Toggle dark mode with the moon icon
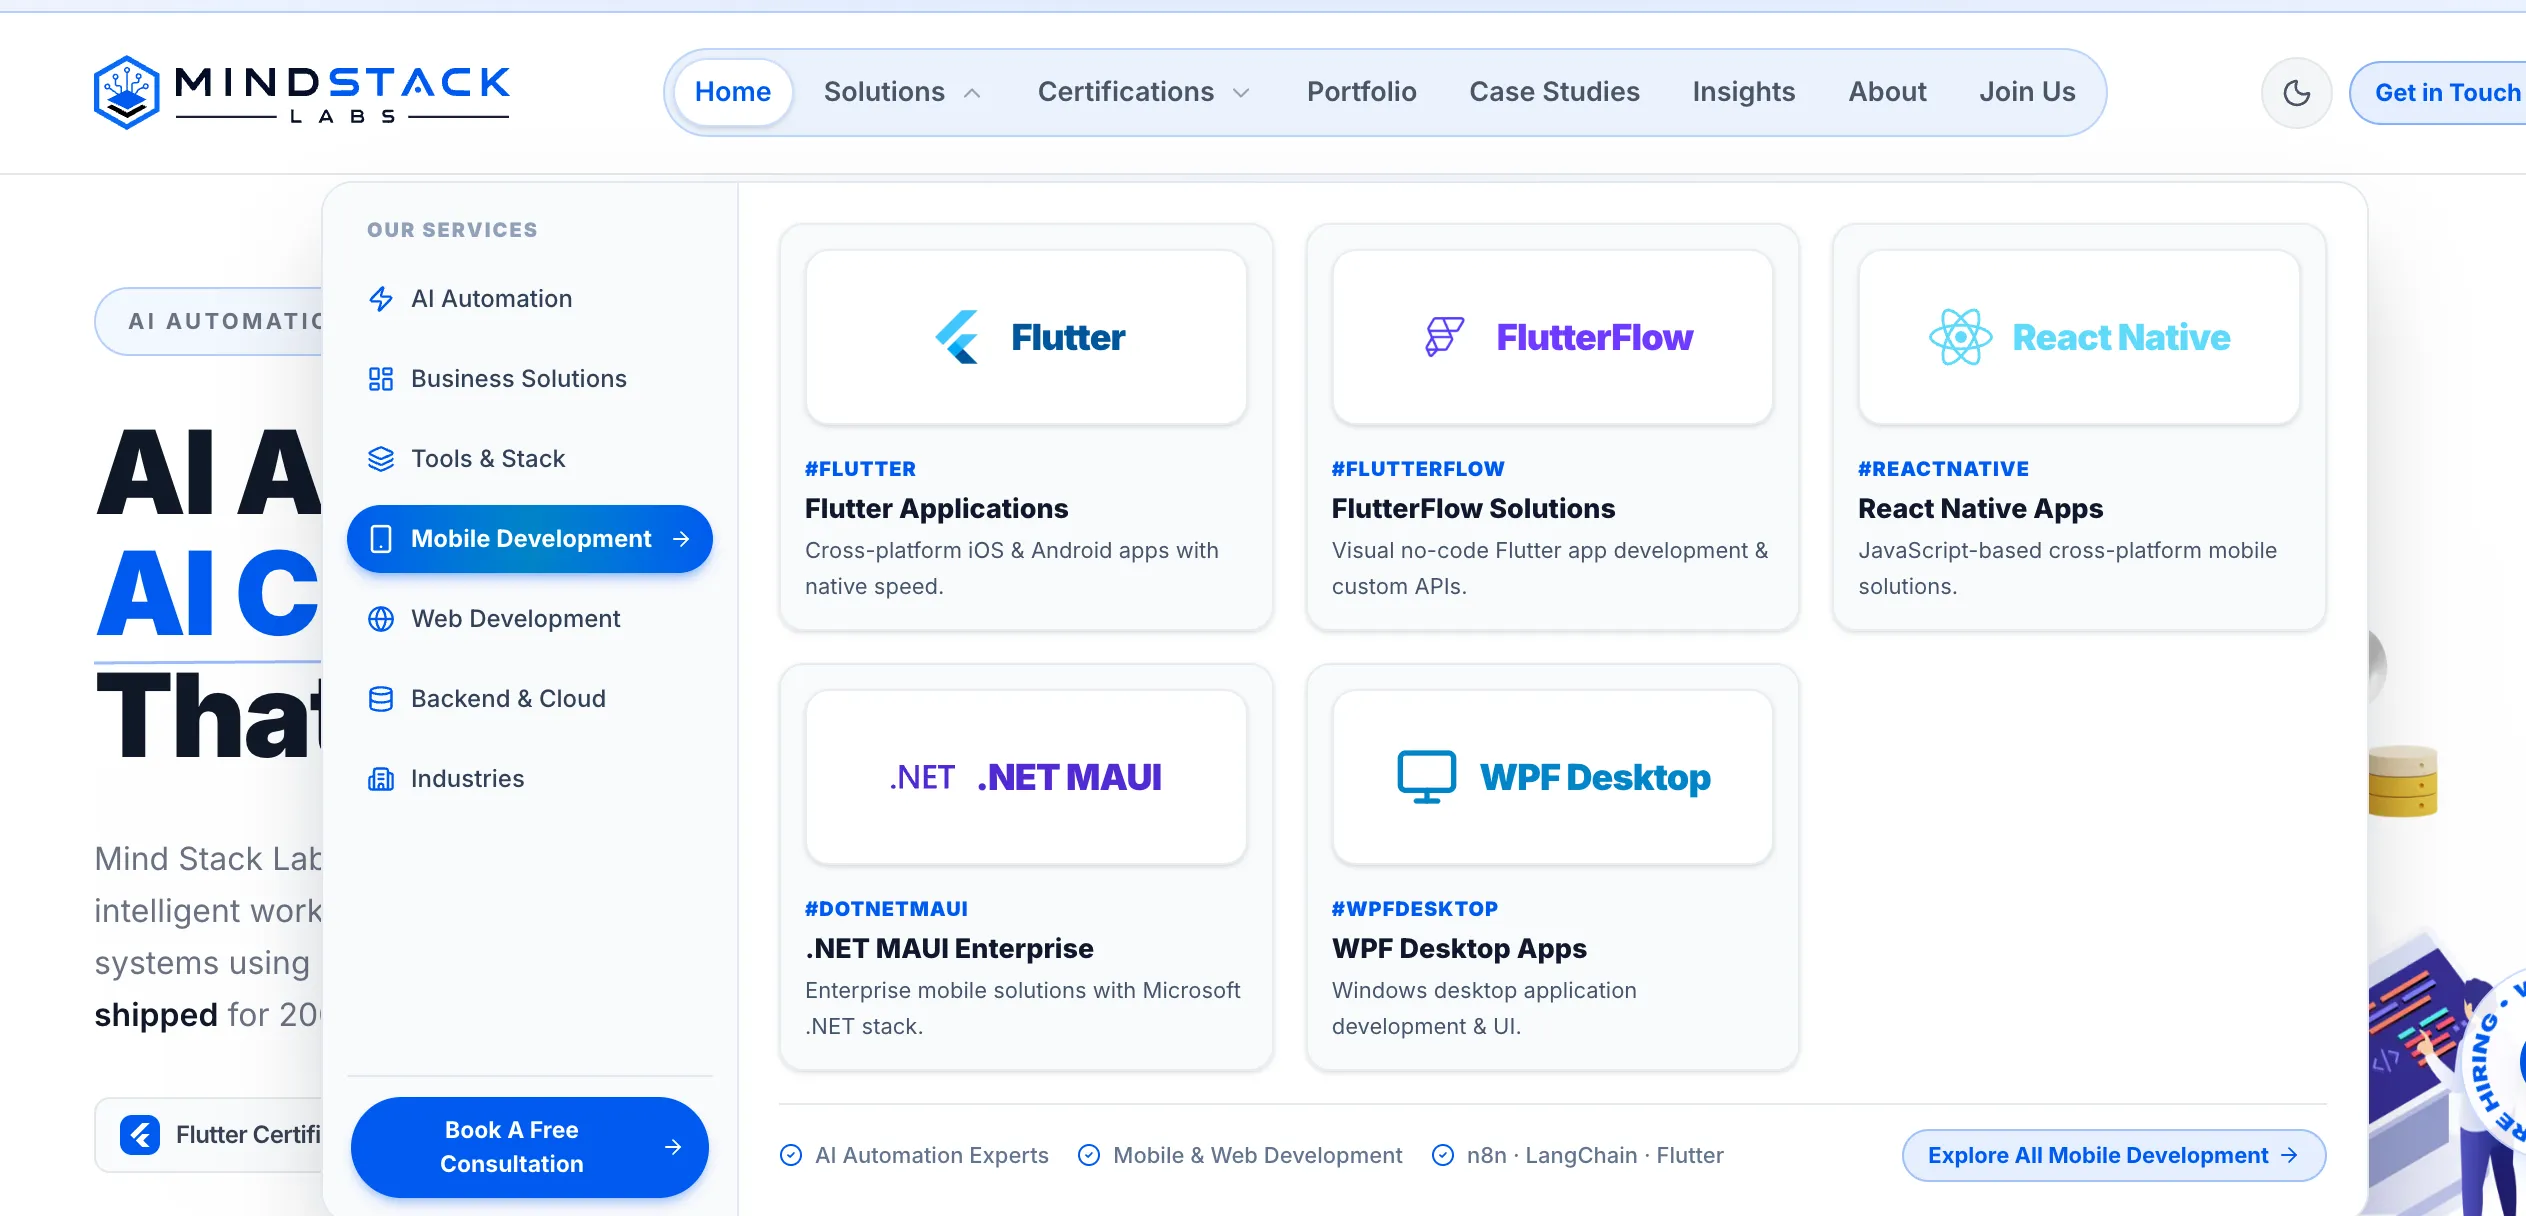This screenshot has width=2526, height=1216. pyautogui.click(x=2296, y=93)
